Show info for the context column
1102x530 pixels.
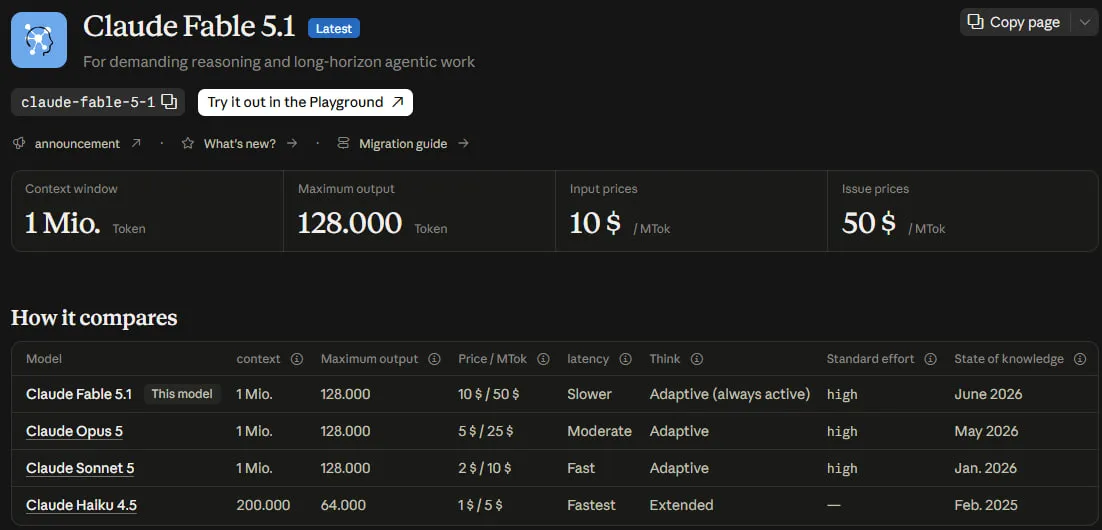[297, 359]
